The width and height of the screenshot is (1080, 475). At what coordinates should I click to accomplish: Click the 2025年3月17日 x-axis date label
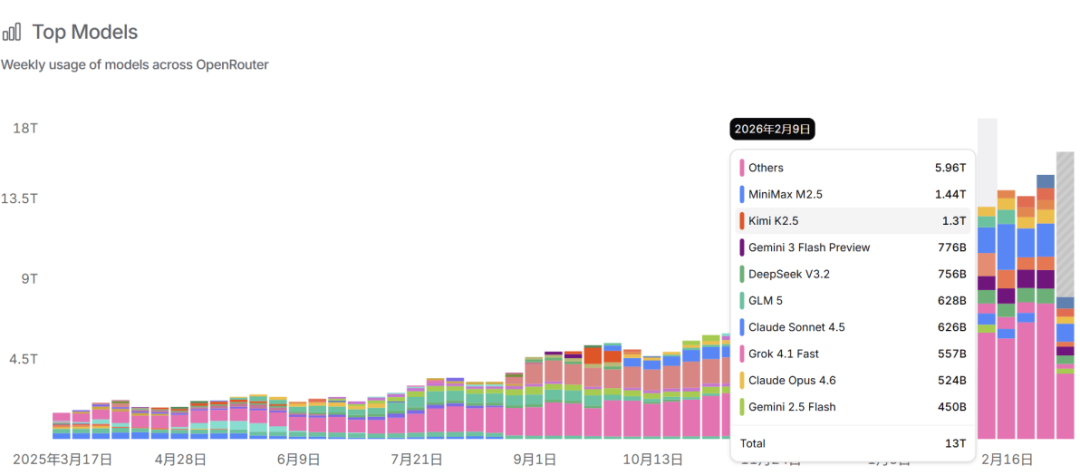coord(57,459)
